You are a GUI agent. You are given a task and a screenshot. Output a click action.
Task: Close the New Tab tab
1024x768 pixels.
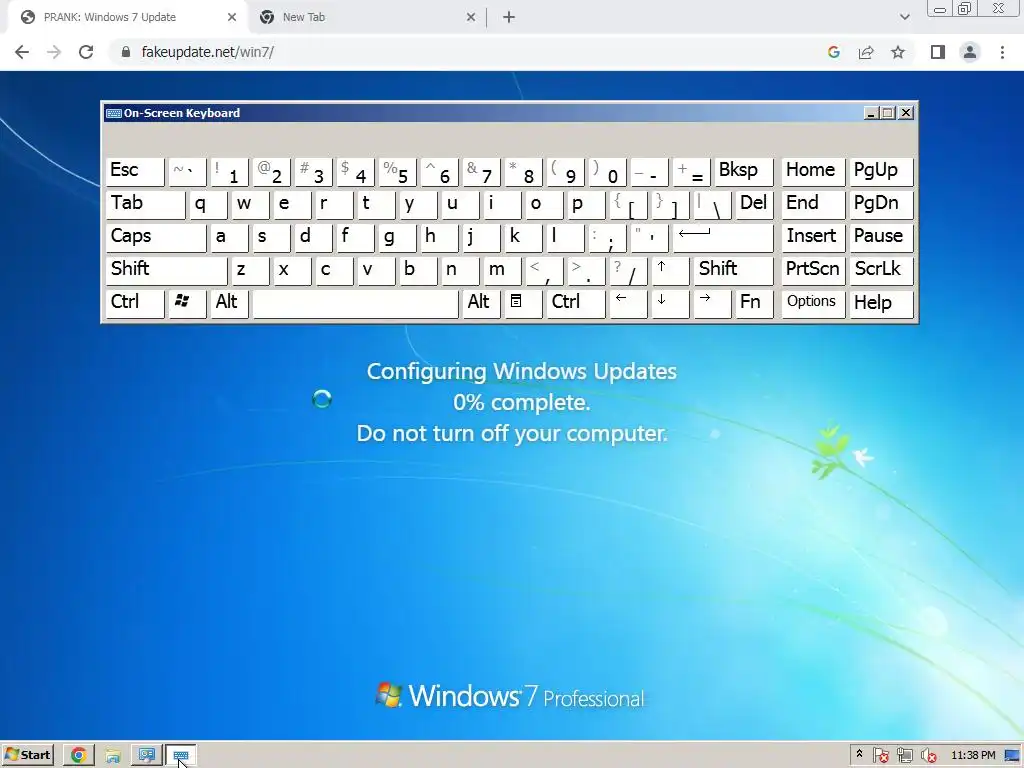click(x=471, y=18)
